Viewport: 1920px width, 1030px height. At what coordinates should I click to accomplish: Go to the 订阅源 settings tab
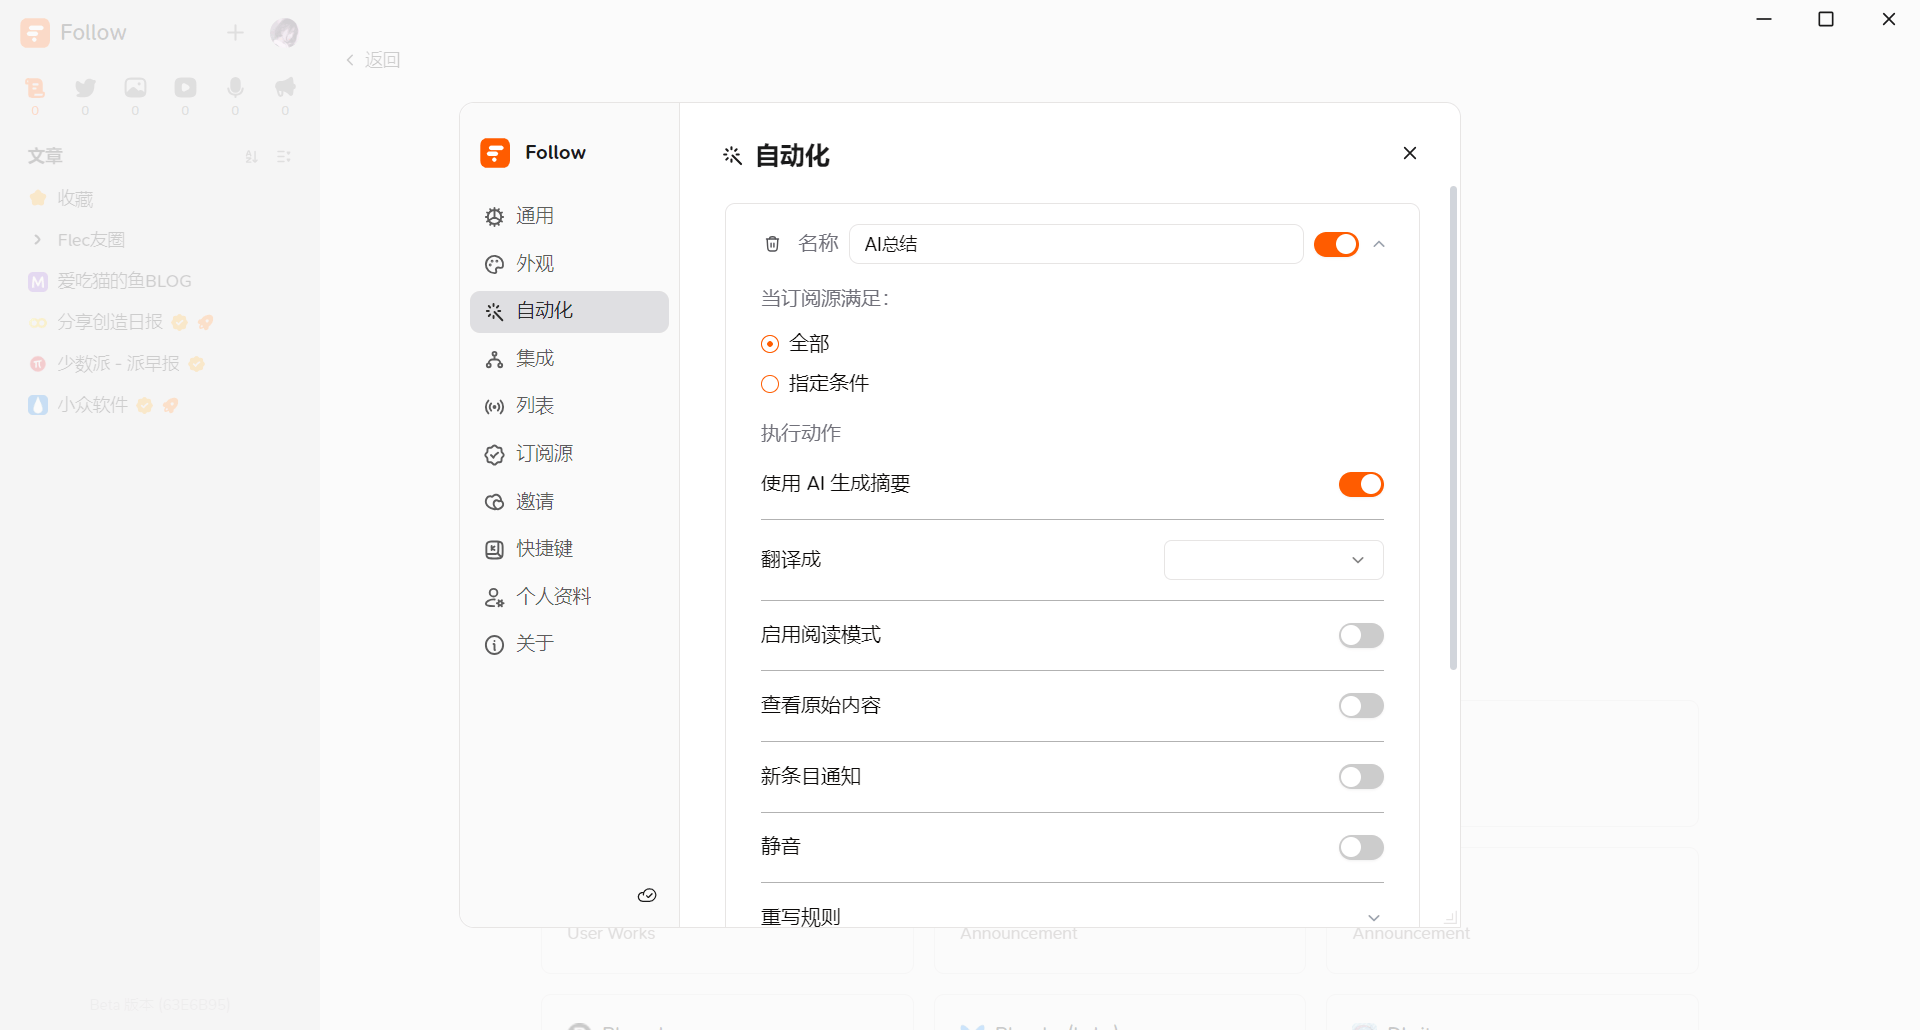coord(544,454)
